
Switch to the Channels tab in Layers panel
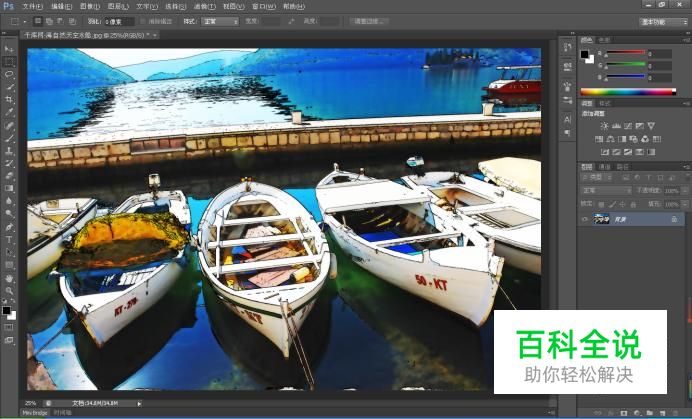pos(604,167)
